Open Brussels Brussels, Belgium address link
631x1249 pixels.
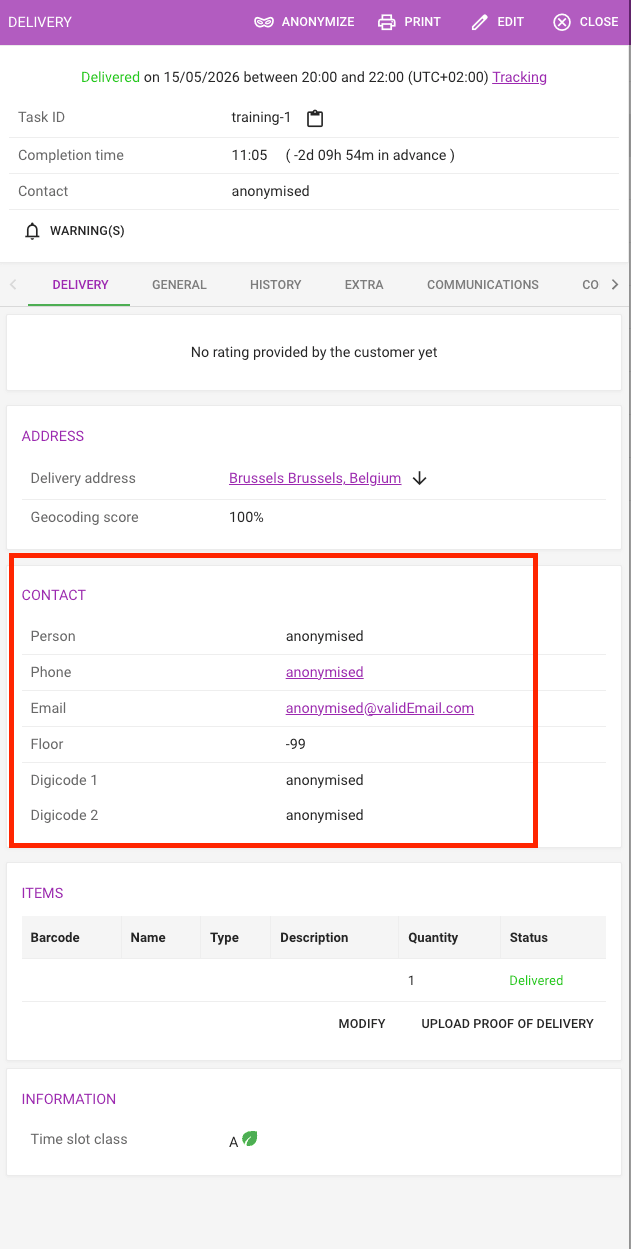tap(315, 478)
